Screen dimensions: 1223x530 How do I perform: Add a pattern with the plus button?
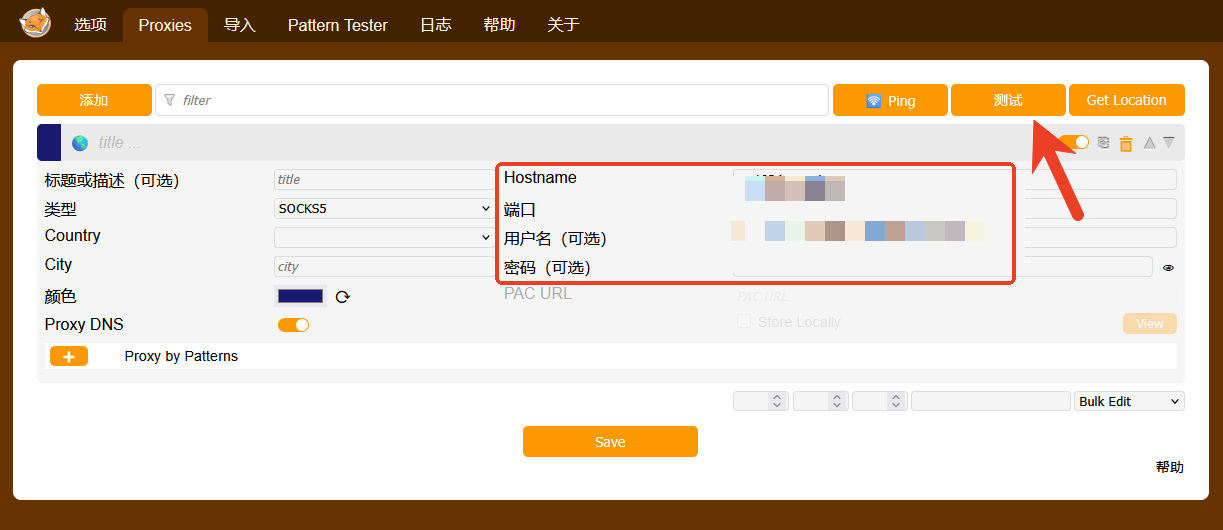pyautogui.click(x=69, y=356)
